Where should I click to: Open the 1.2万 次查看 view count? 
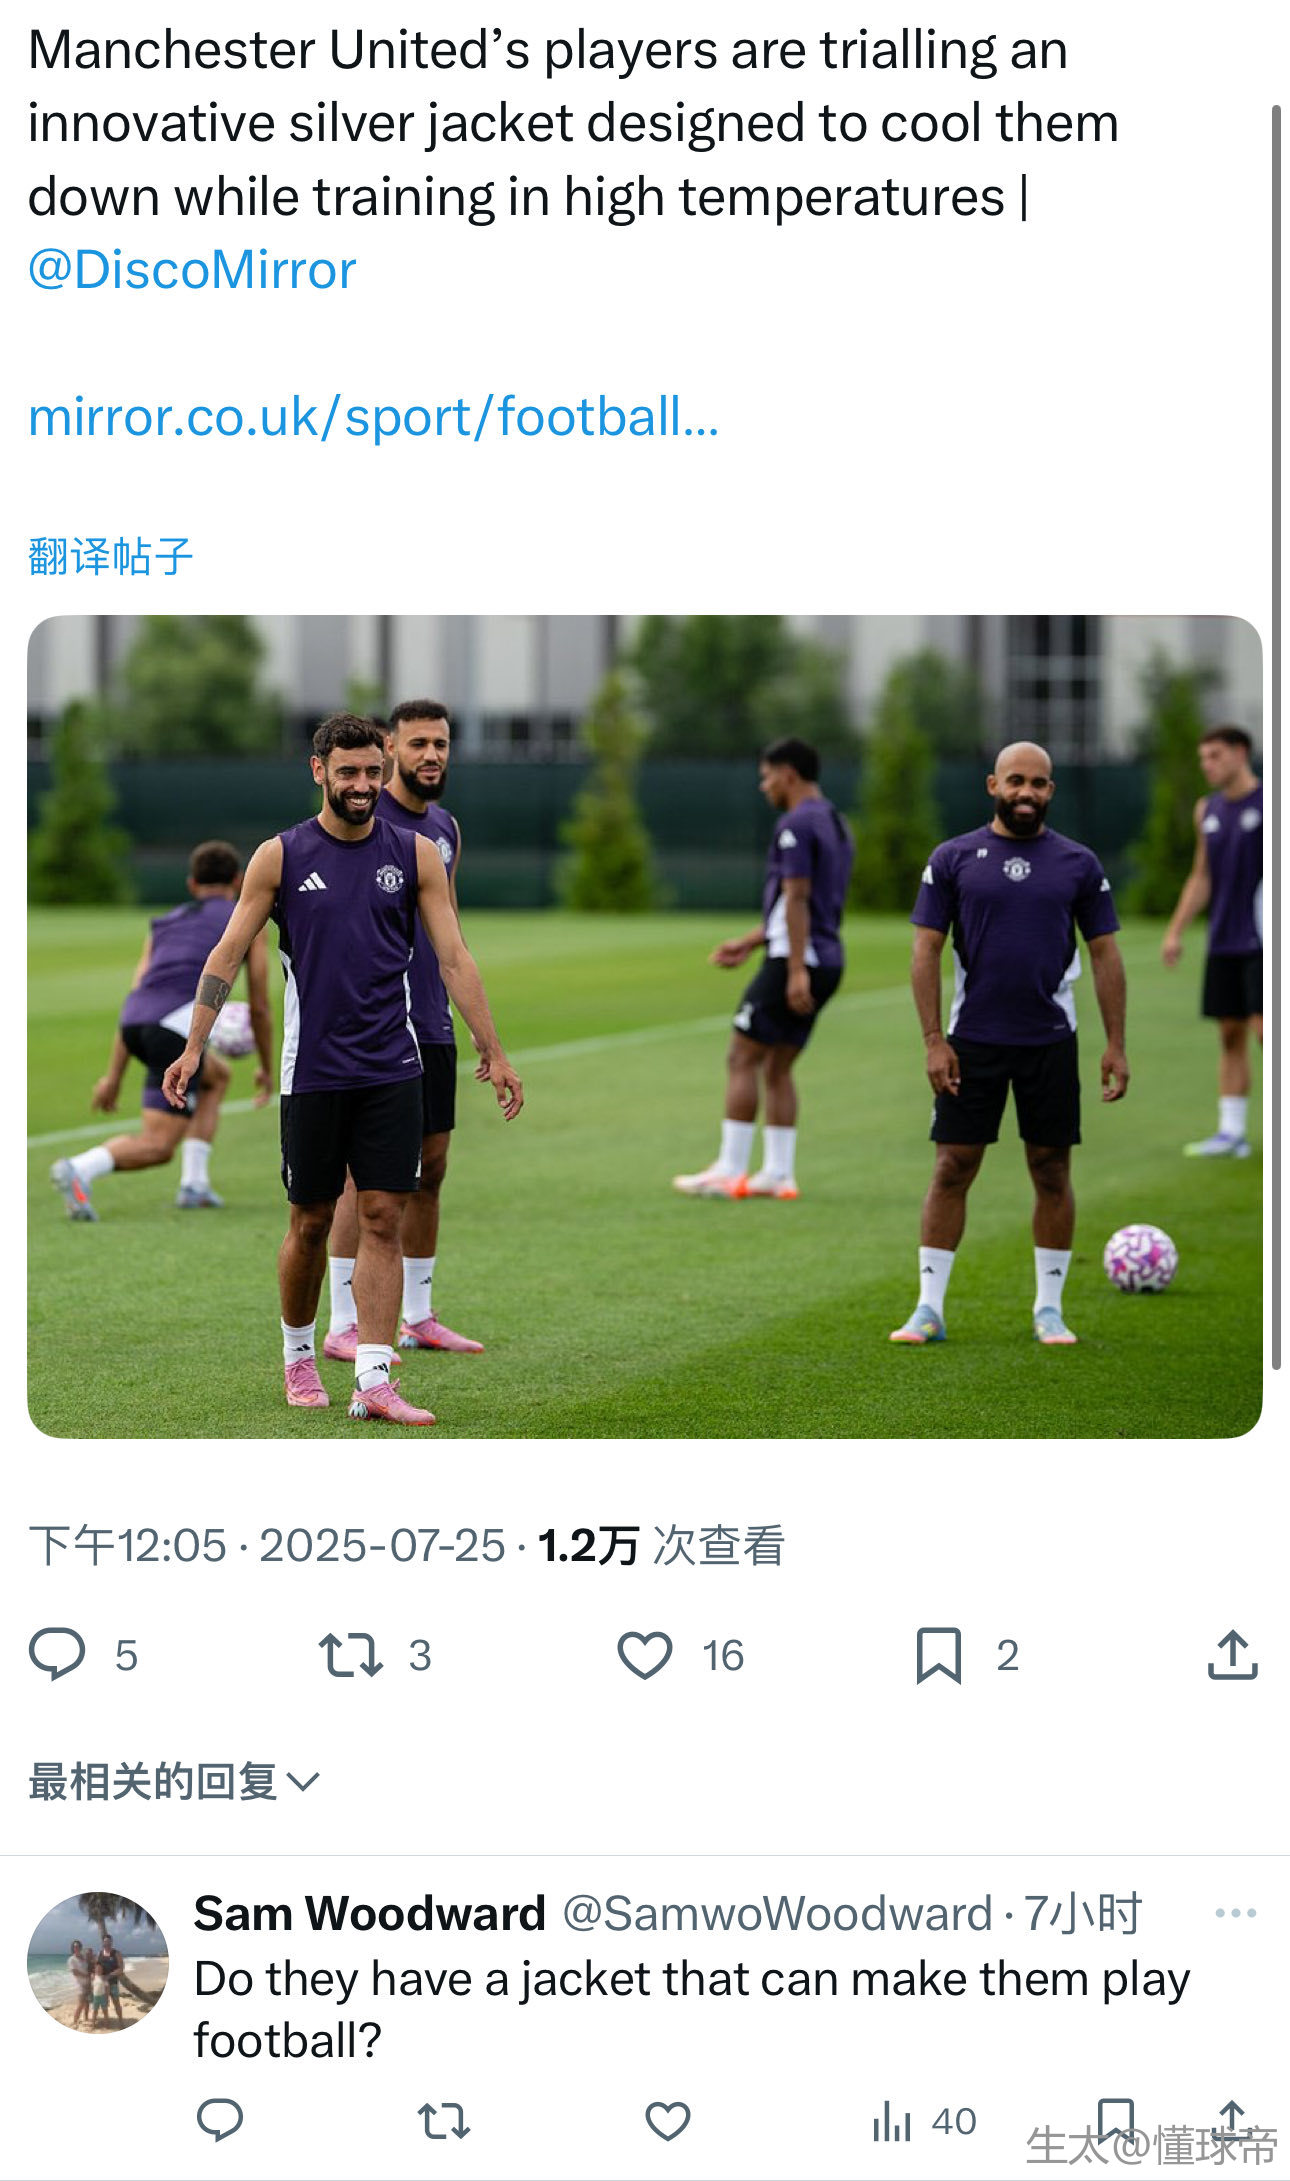point(661,1545)
